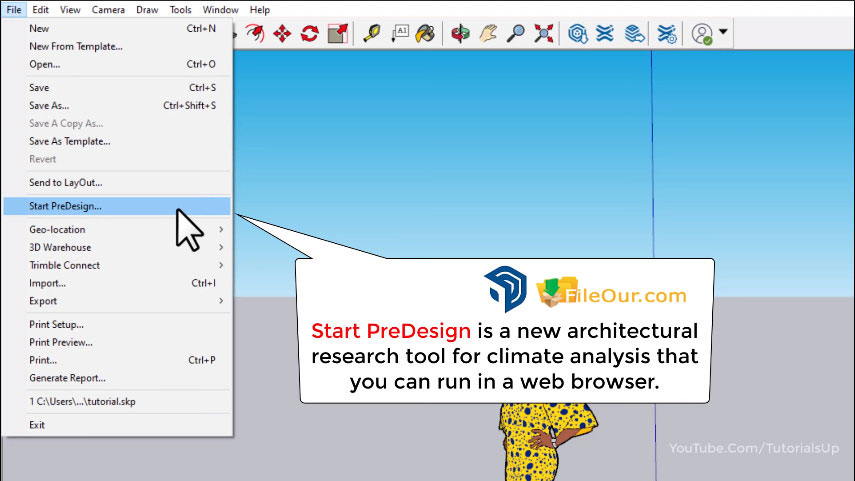Viewport: 855px width, 481px height.
Task: Open the Extension Manager icon
Action: coord(668,34)
